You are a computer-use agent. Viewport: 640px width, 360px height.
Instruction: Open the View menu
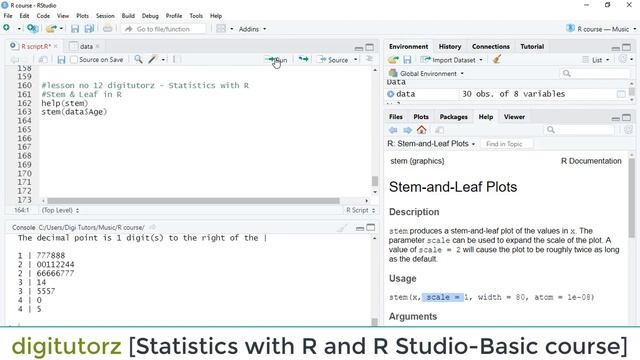coord(63,16)
